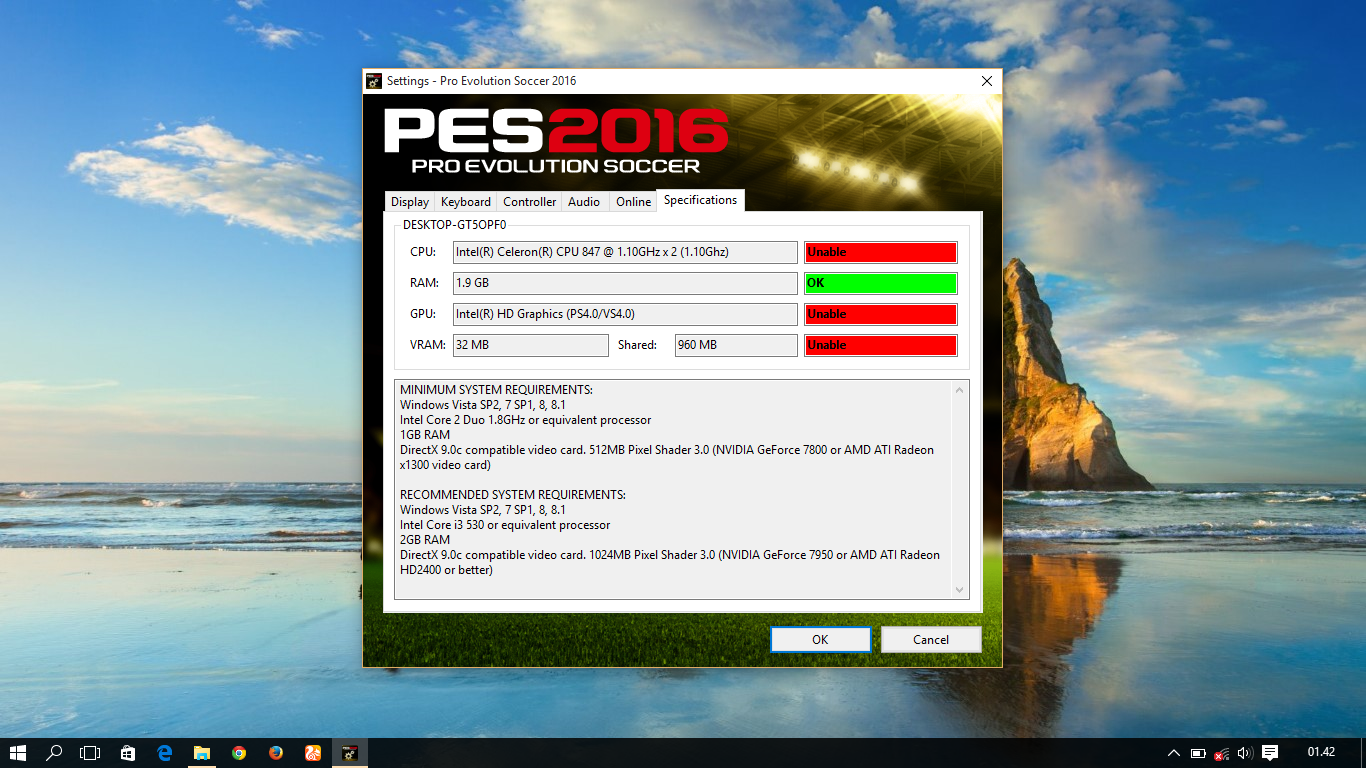Launch Google Chrome from taskbar

click(x=239, y=753)
